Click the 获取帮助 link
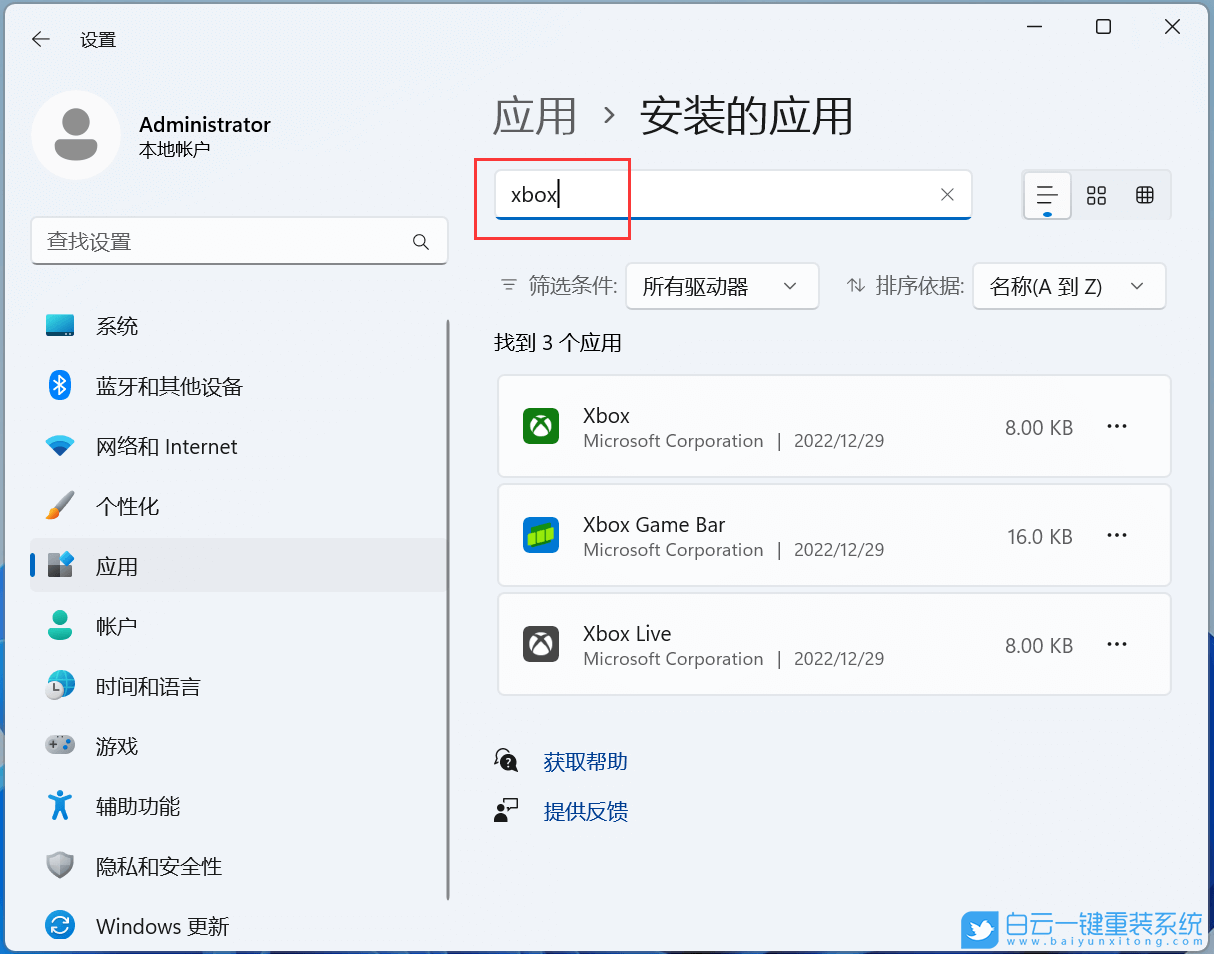 coord(584,760)
